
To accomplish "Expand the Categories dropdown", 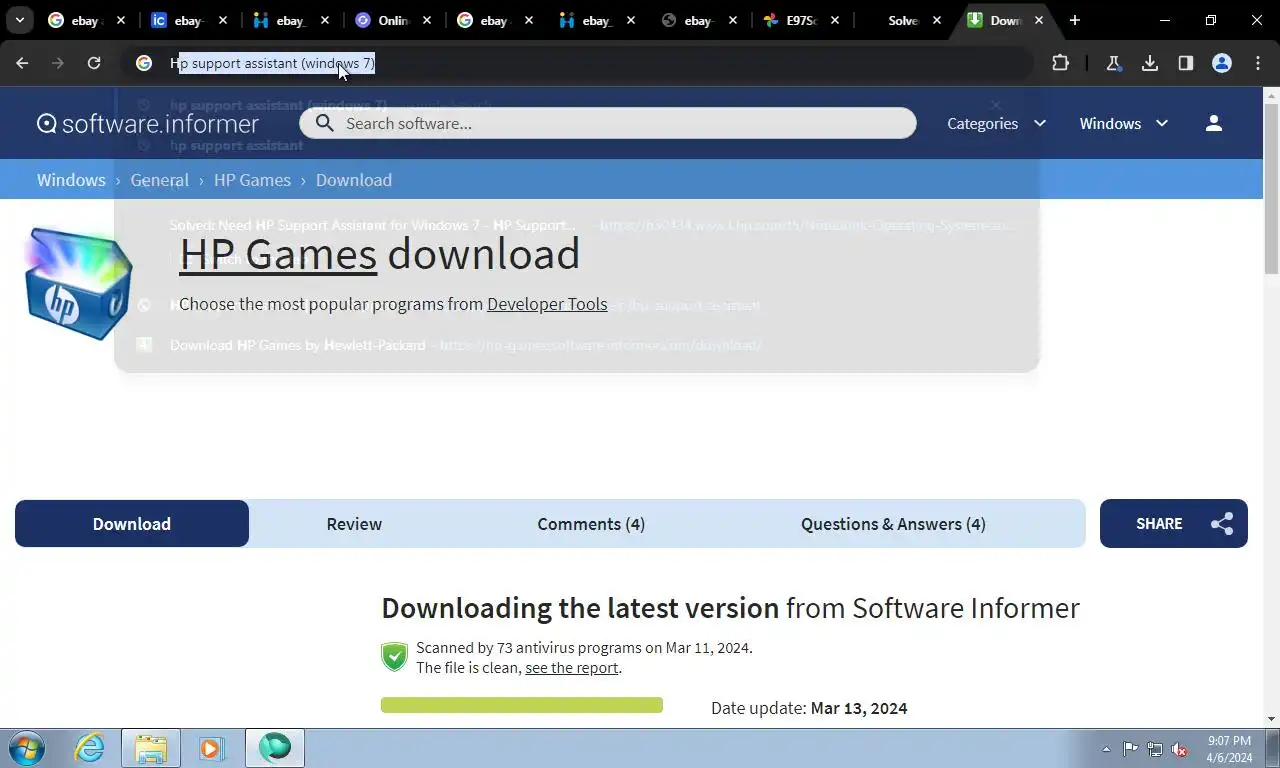I will (997, 123).
